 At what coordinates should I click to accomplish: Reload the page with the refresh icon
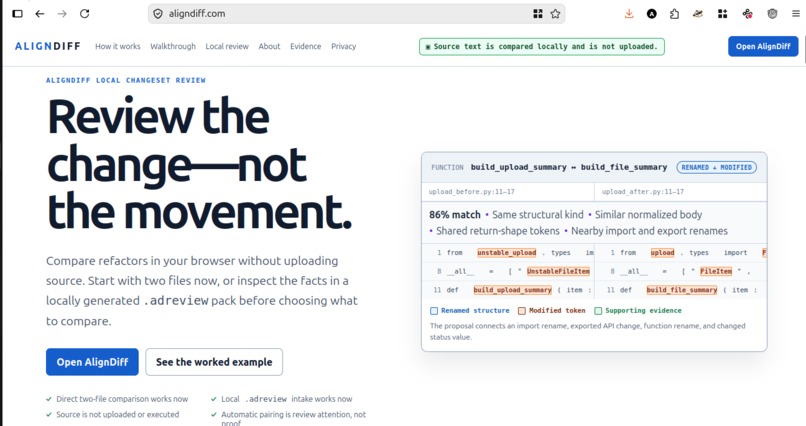(x=85, y=14)
